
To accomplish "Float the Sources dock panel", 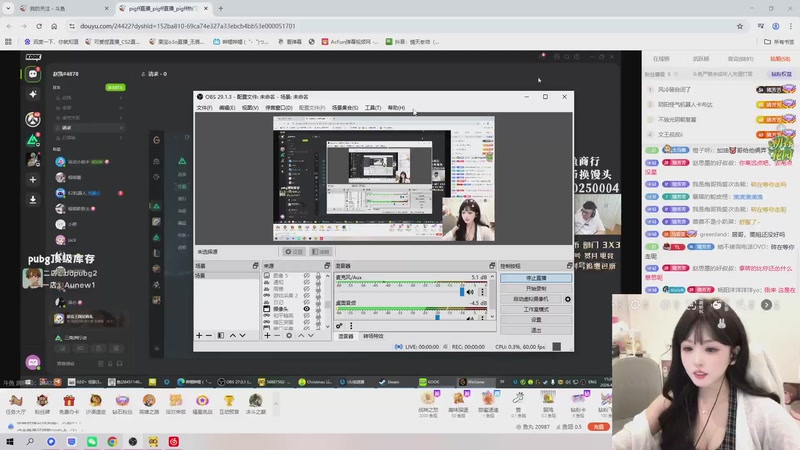I will 327,266.
